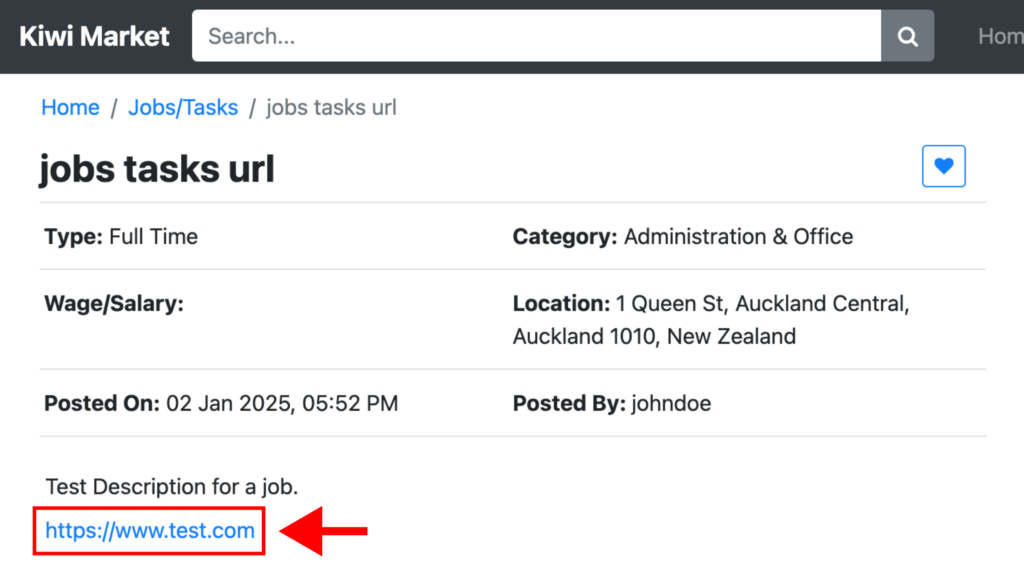Click the 'Administration & Office' category text
1024x571 pixels.
(x=738, y=237)
